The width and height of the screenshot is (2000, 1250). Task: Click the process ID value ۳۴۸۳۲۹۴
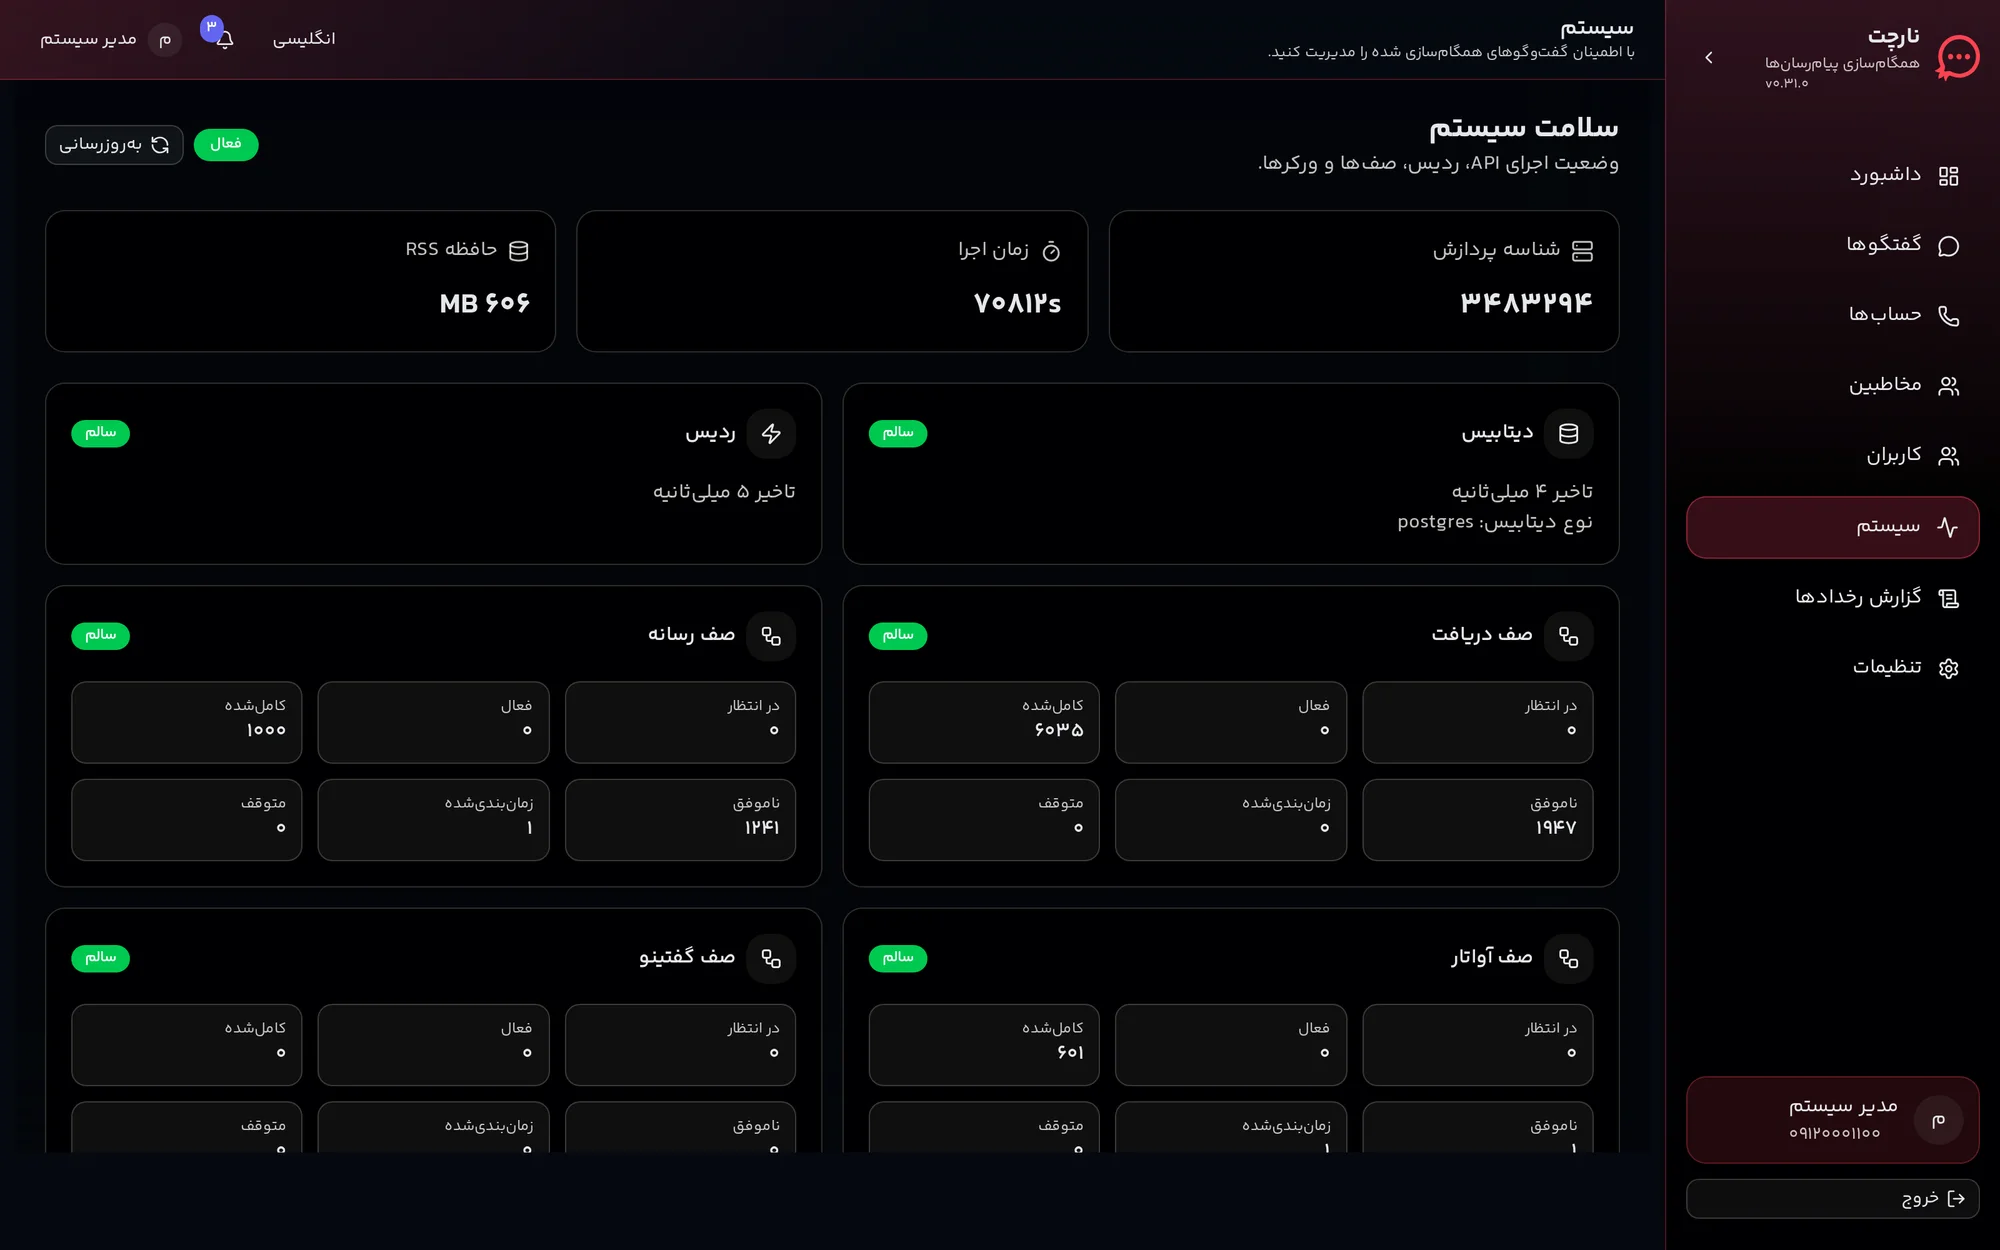[x=1526, y=302]
